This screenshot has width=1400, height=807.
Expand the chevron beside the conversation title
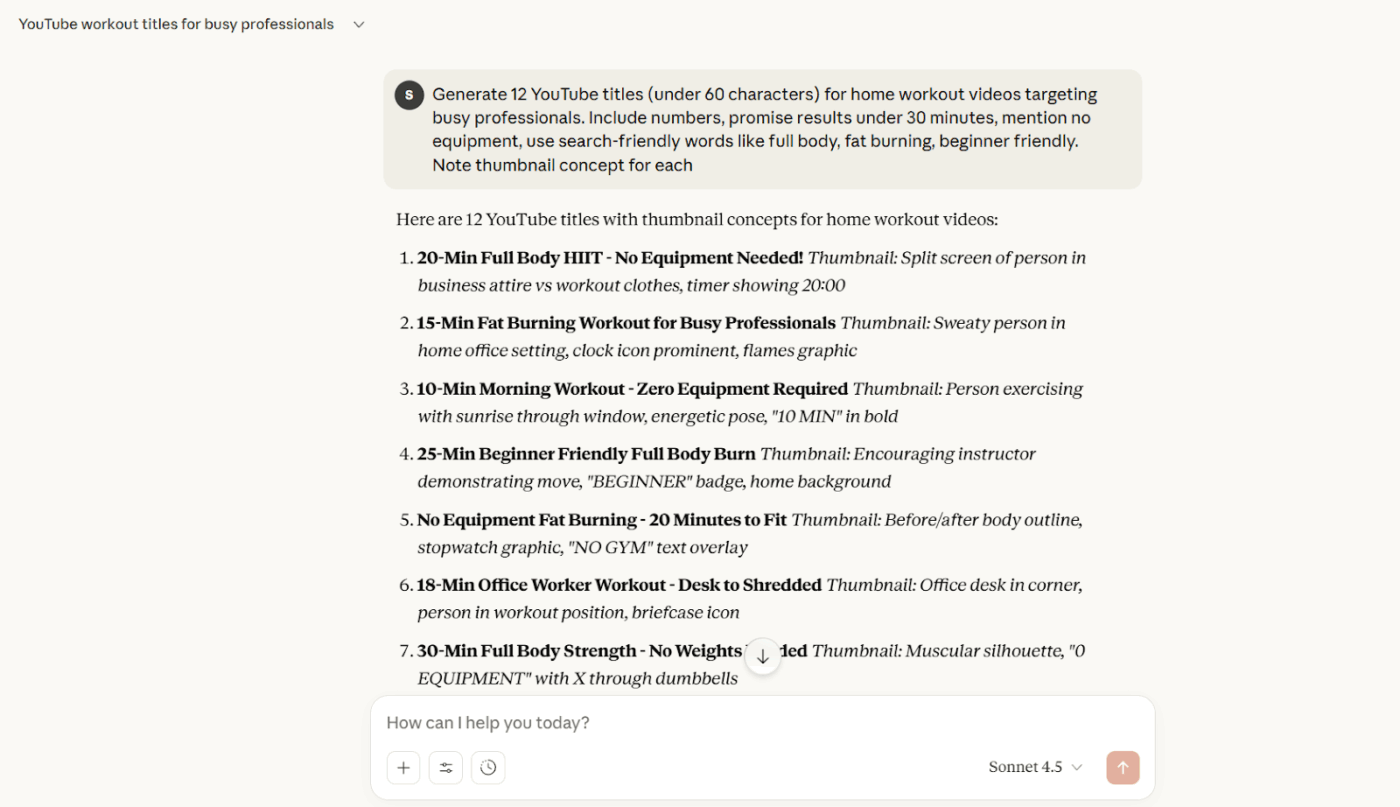(359, 25)
